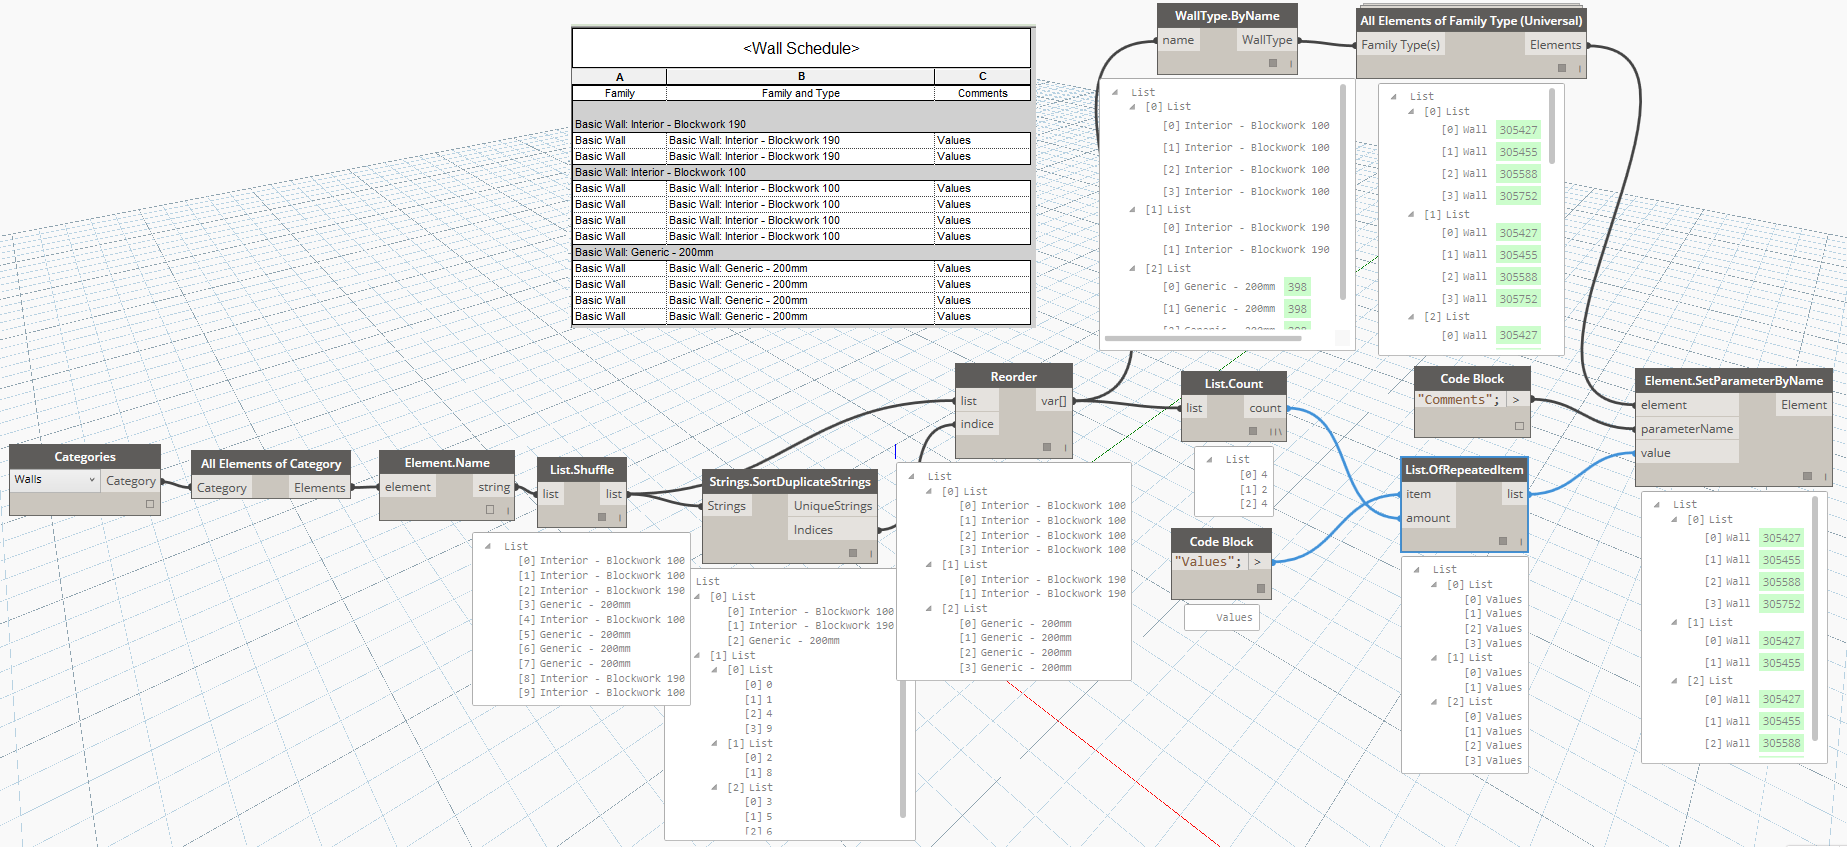
Task: Collapse [0] List in Reorder preview
Action: [929, 491]
